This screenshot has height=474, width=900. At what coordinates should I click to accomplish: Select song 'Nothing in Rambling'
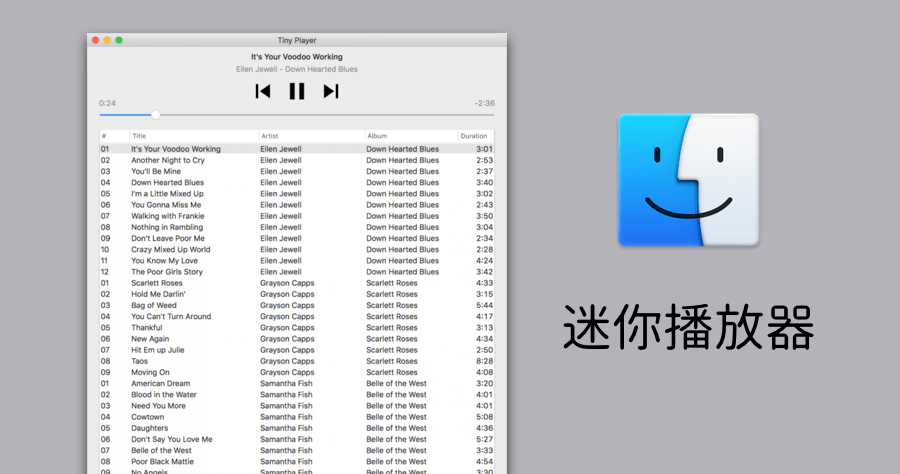click(167, 227)
